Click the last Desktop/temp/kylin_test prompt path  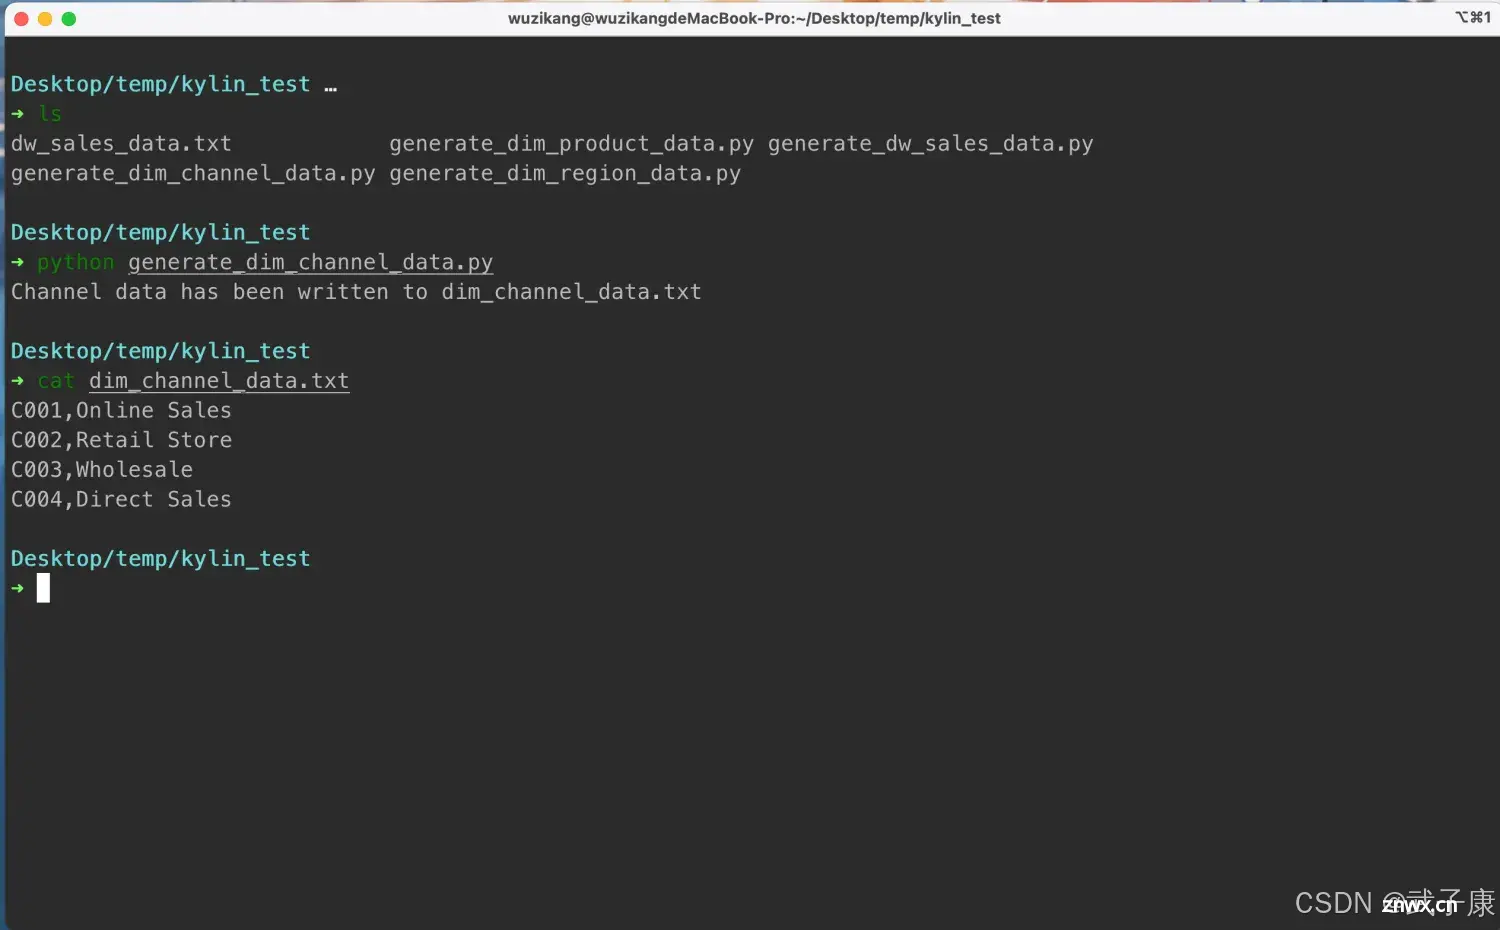coord(160,559)
